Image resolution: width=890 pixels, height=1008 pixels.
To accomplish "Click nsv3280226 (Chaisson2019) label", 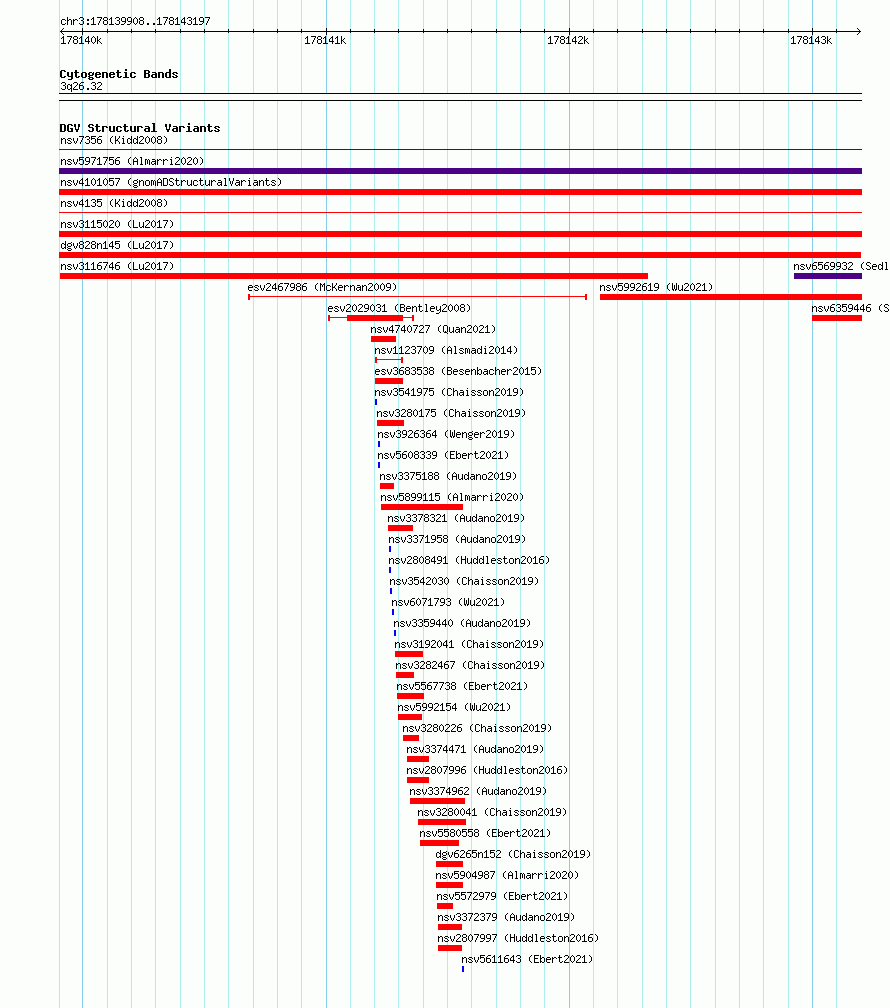I will tap(477, 728).
